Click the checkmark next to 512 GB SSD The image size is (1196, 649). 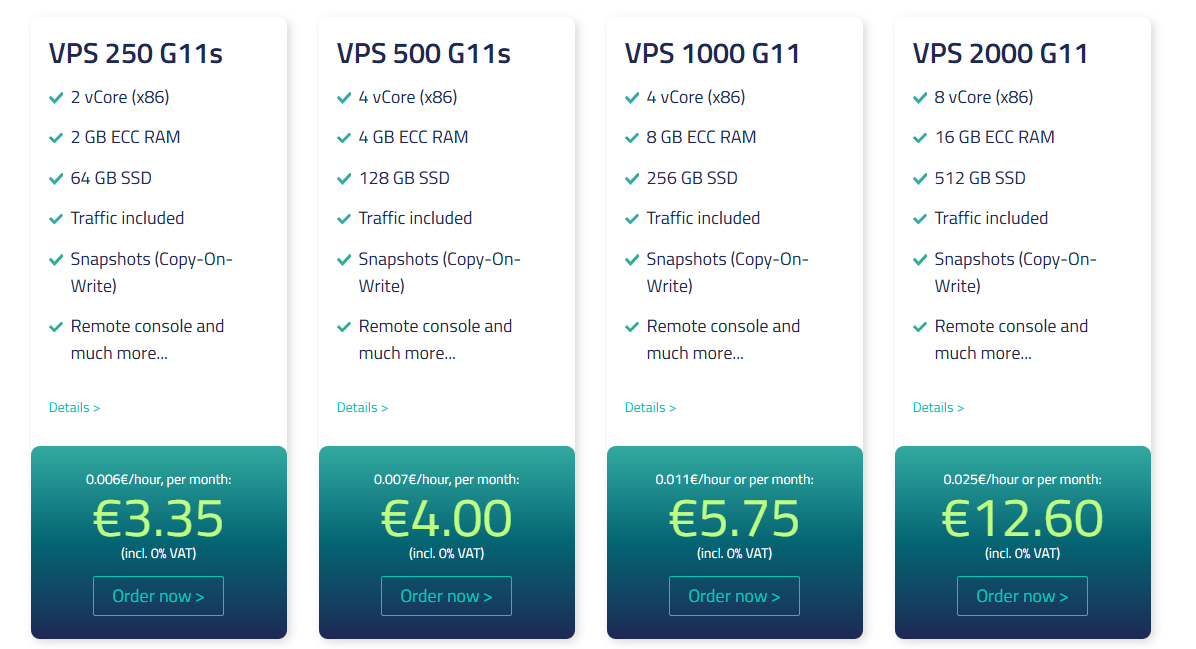pyautogui.click(x=920, y=179)
